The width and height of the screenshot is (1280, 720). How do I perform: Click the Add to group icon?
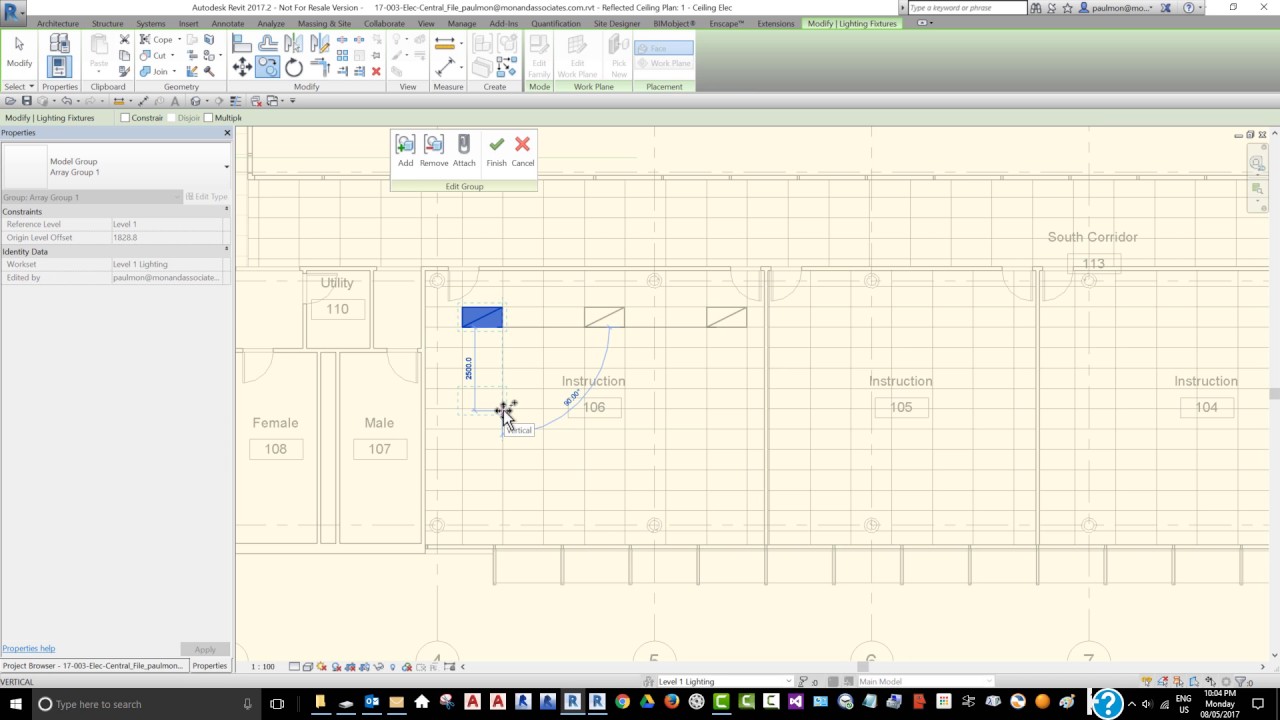[x=405, y=145]
